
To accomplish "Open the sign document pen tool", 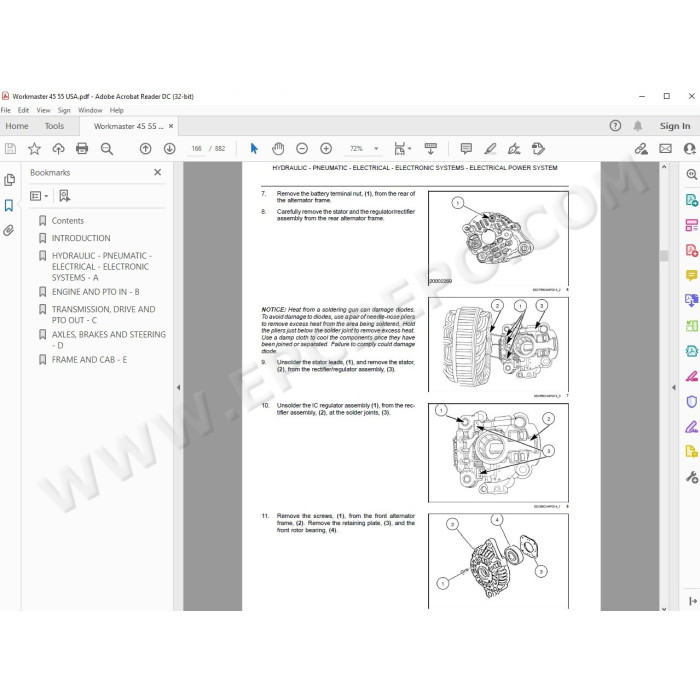I will 514,149.
